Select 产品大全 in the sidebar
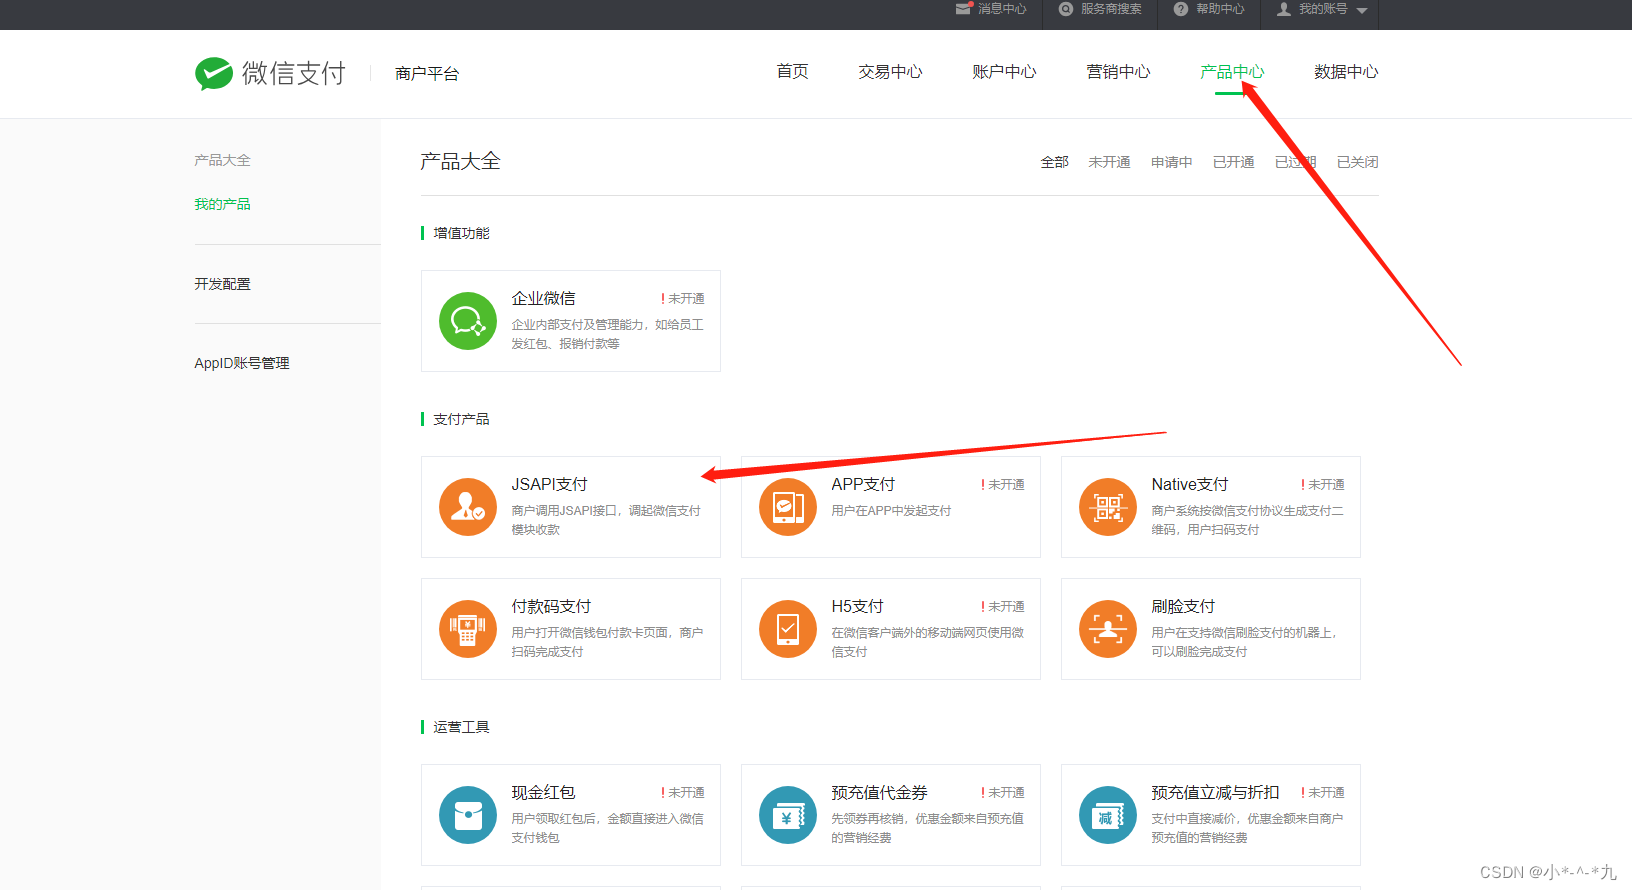 [222, 160]
